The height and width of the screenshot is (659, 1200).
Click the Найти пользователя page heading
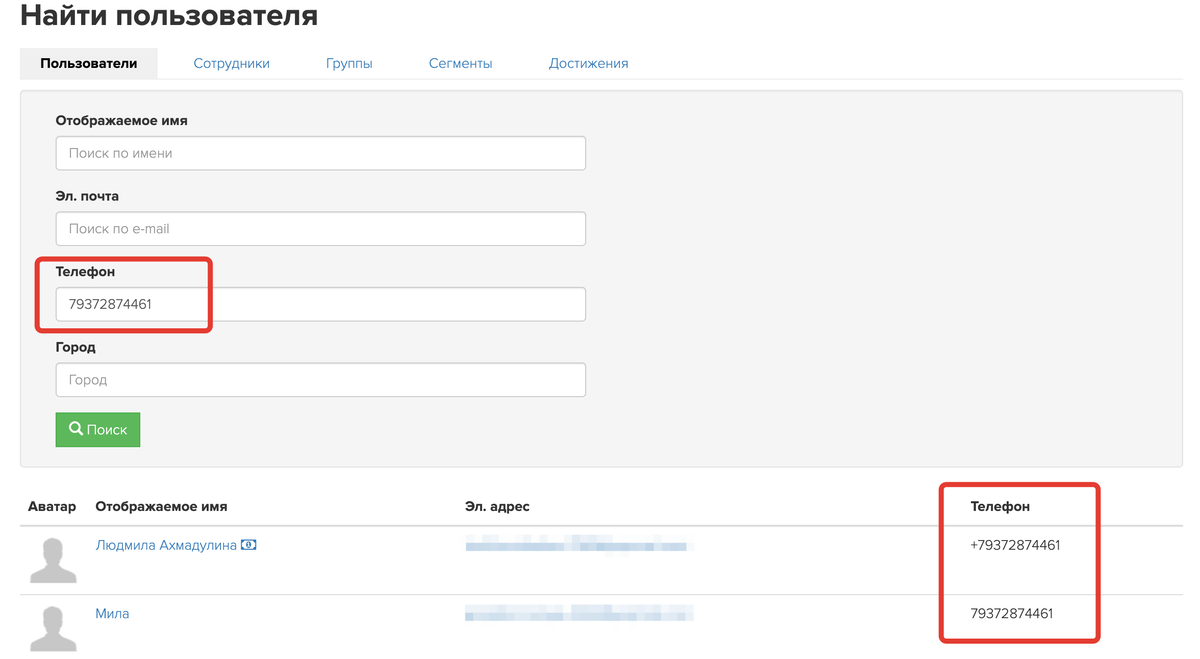point(169,16)
